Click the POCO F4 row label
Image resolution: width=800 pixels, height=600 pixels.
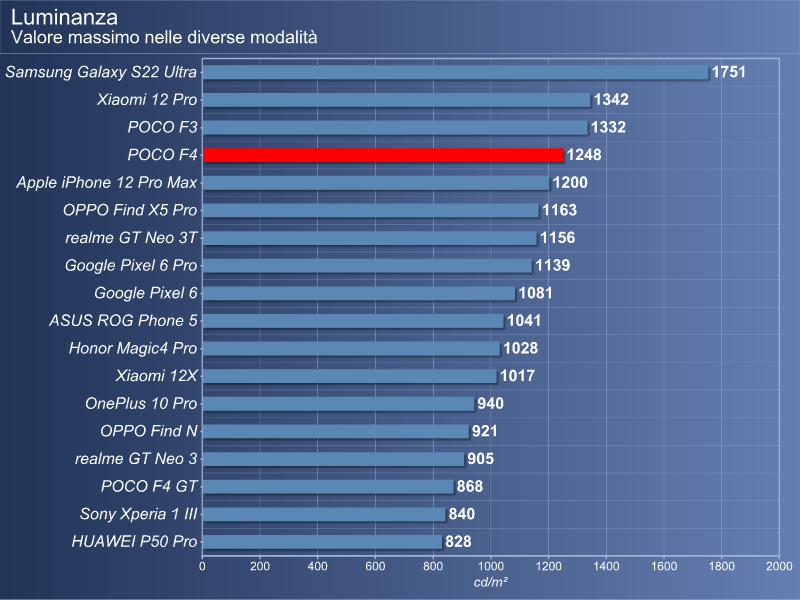pyautogui.click(x=162, y=155)
